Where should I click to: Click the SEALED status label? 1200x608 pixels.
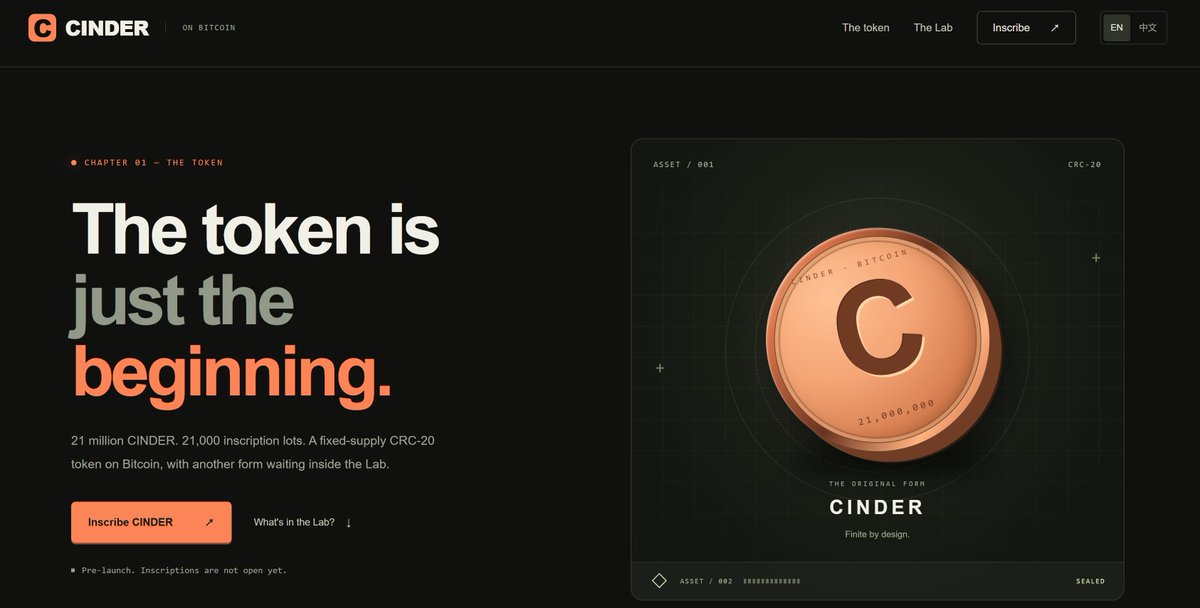click(1090, 581)
